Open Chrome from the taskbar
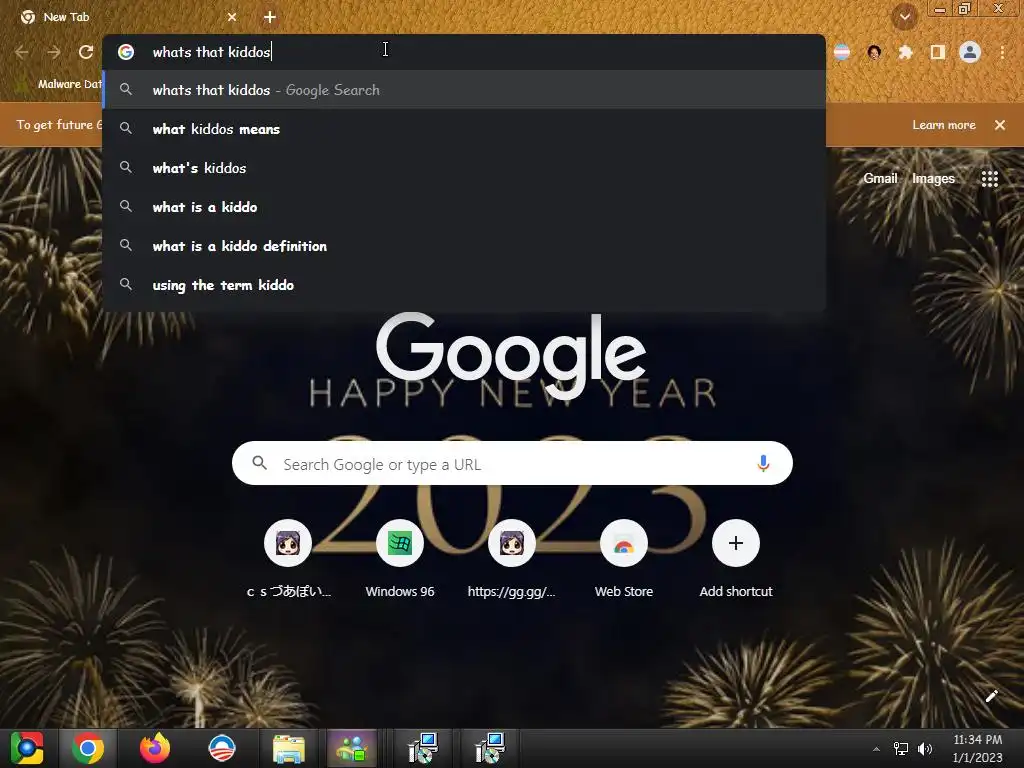The image size is (1024, 768). tap(88, 748)
